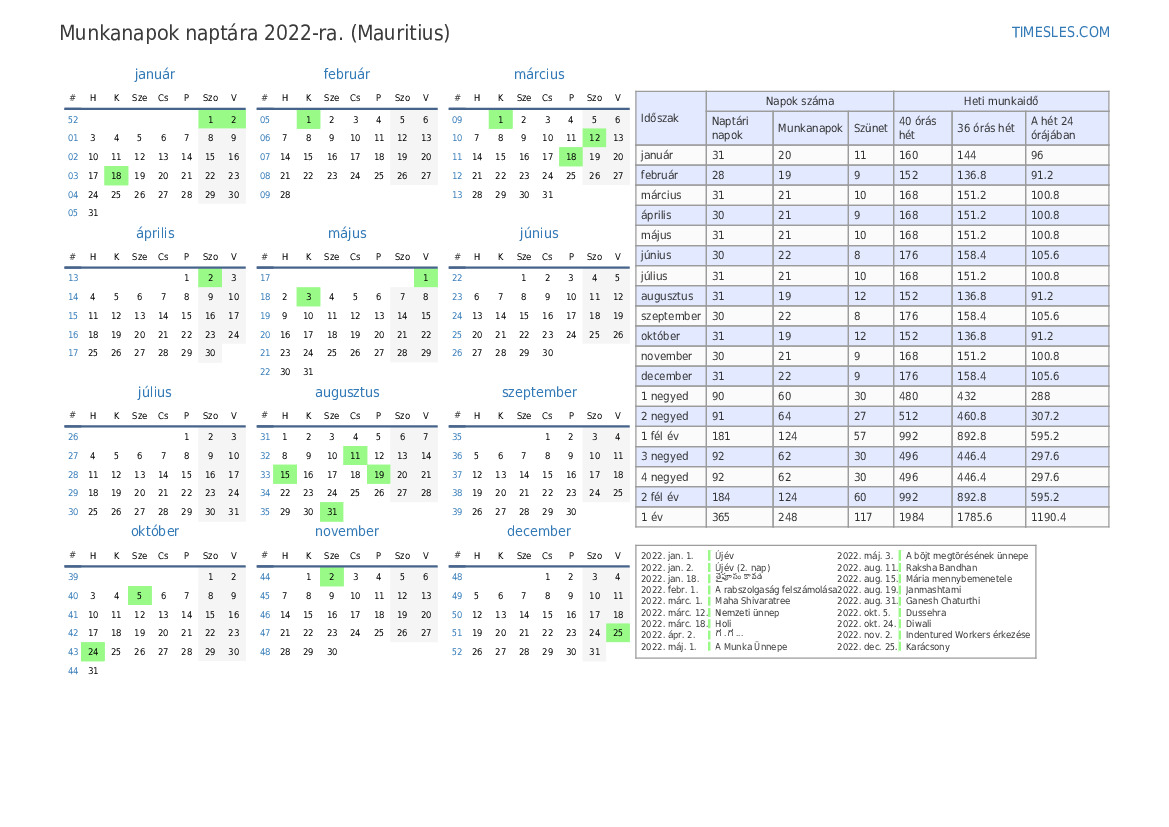
Task: Select the 'október' calendar month heading
Action: [x=155, y=531]
